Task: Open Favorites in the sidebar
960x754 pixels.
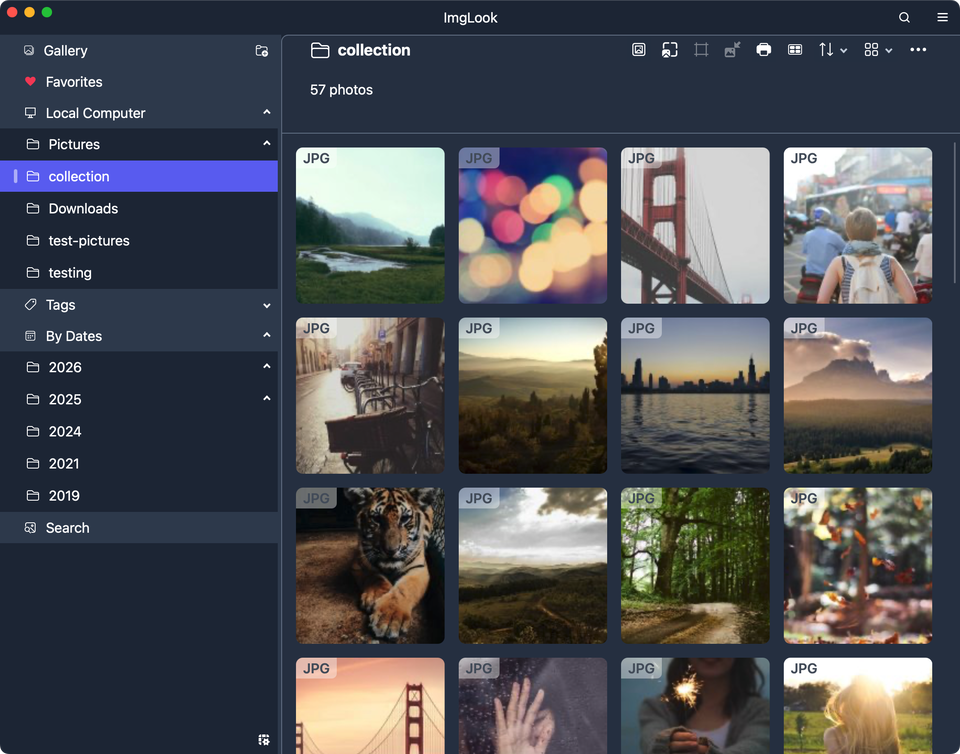Action: [x=74, y=82]
